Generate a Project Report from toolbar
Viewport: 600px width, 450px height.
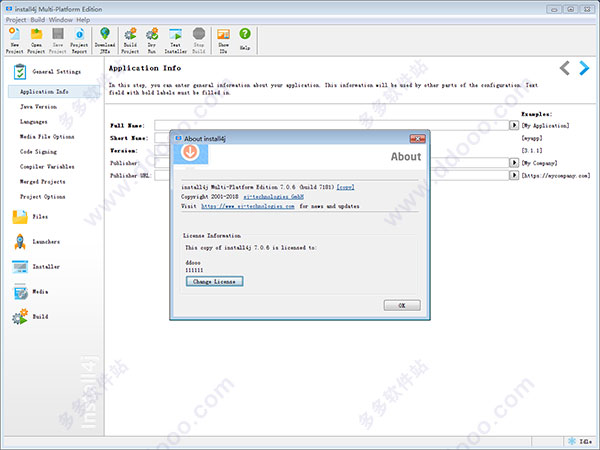click(x=79, y=40)
